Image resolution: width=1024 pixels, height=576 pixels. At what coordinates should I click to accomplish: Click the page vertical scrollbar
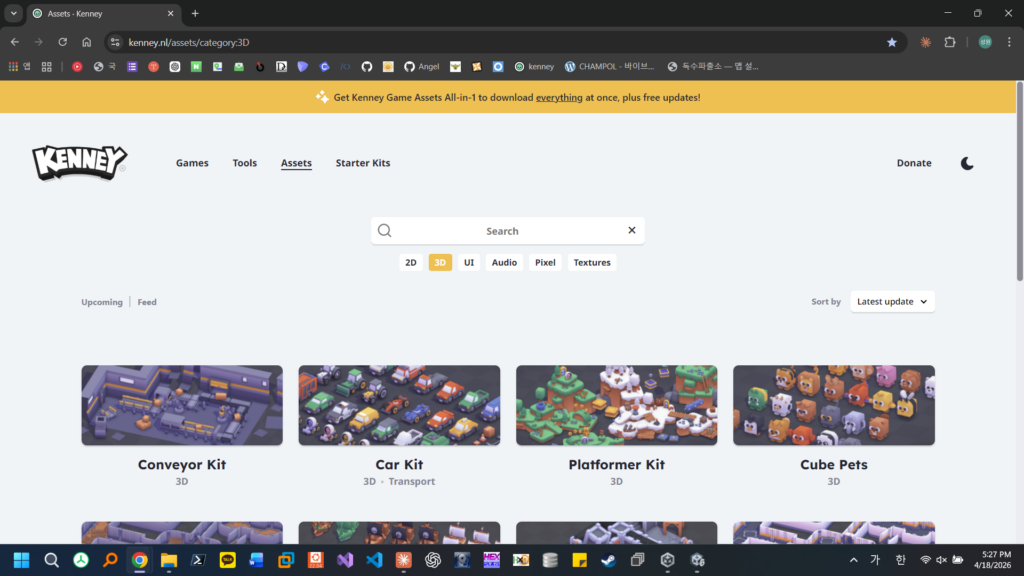click(1019, 183)
